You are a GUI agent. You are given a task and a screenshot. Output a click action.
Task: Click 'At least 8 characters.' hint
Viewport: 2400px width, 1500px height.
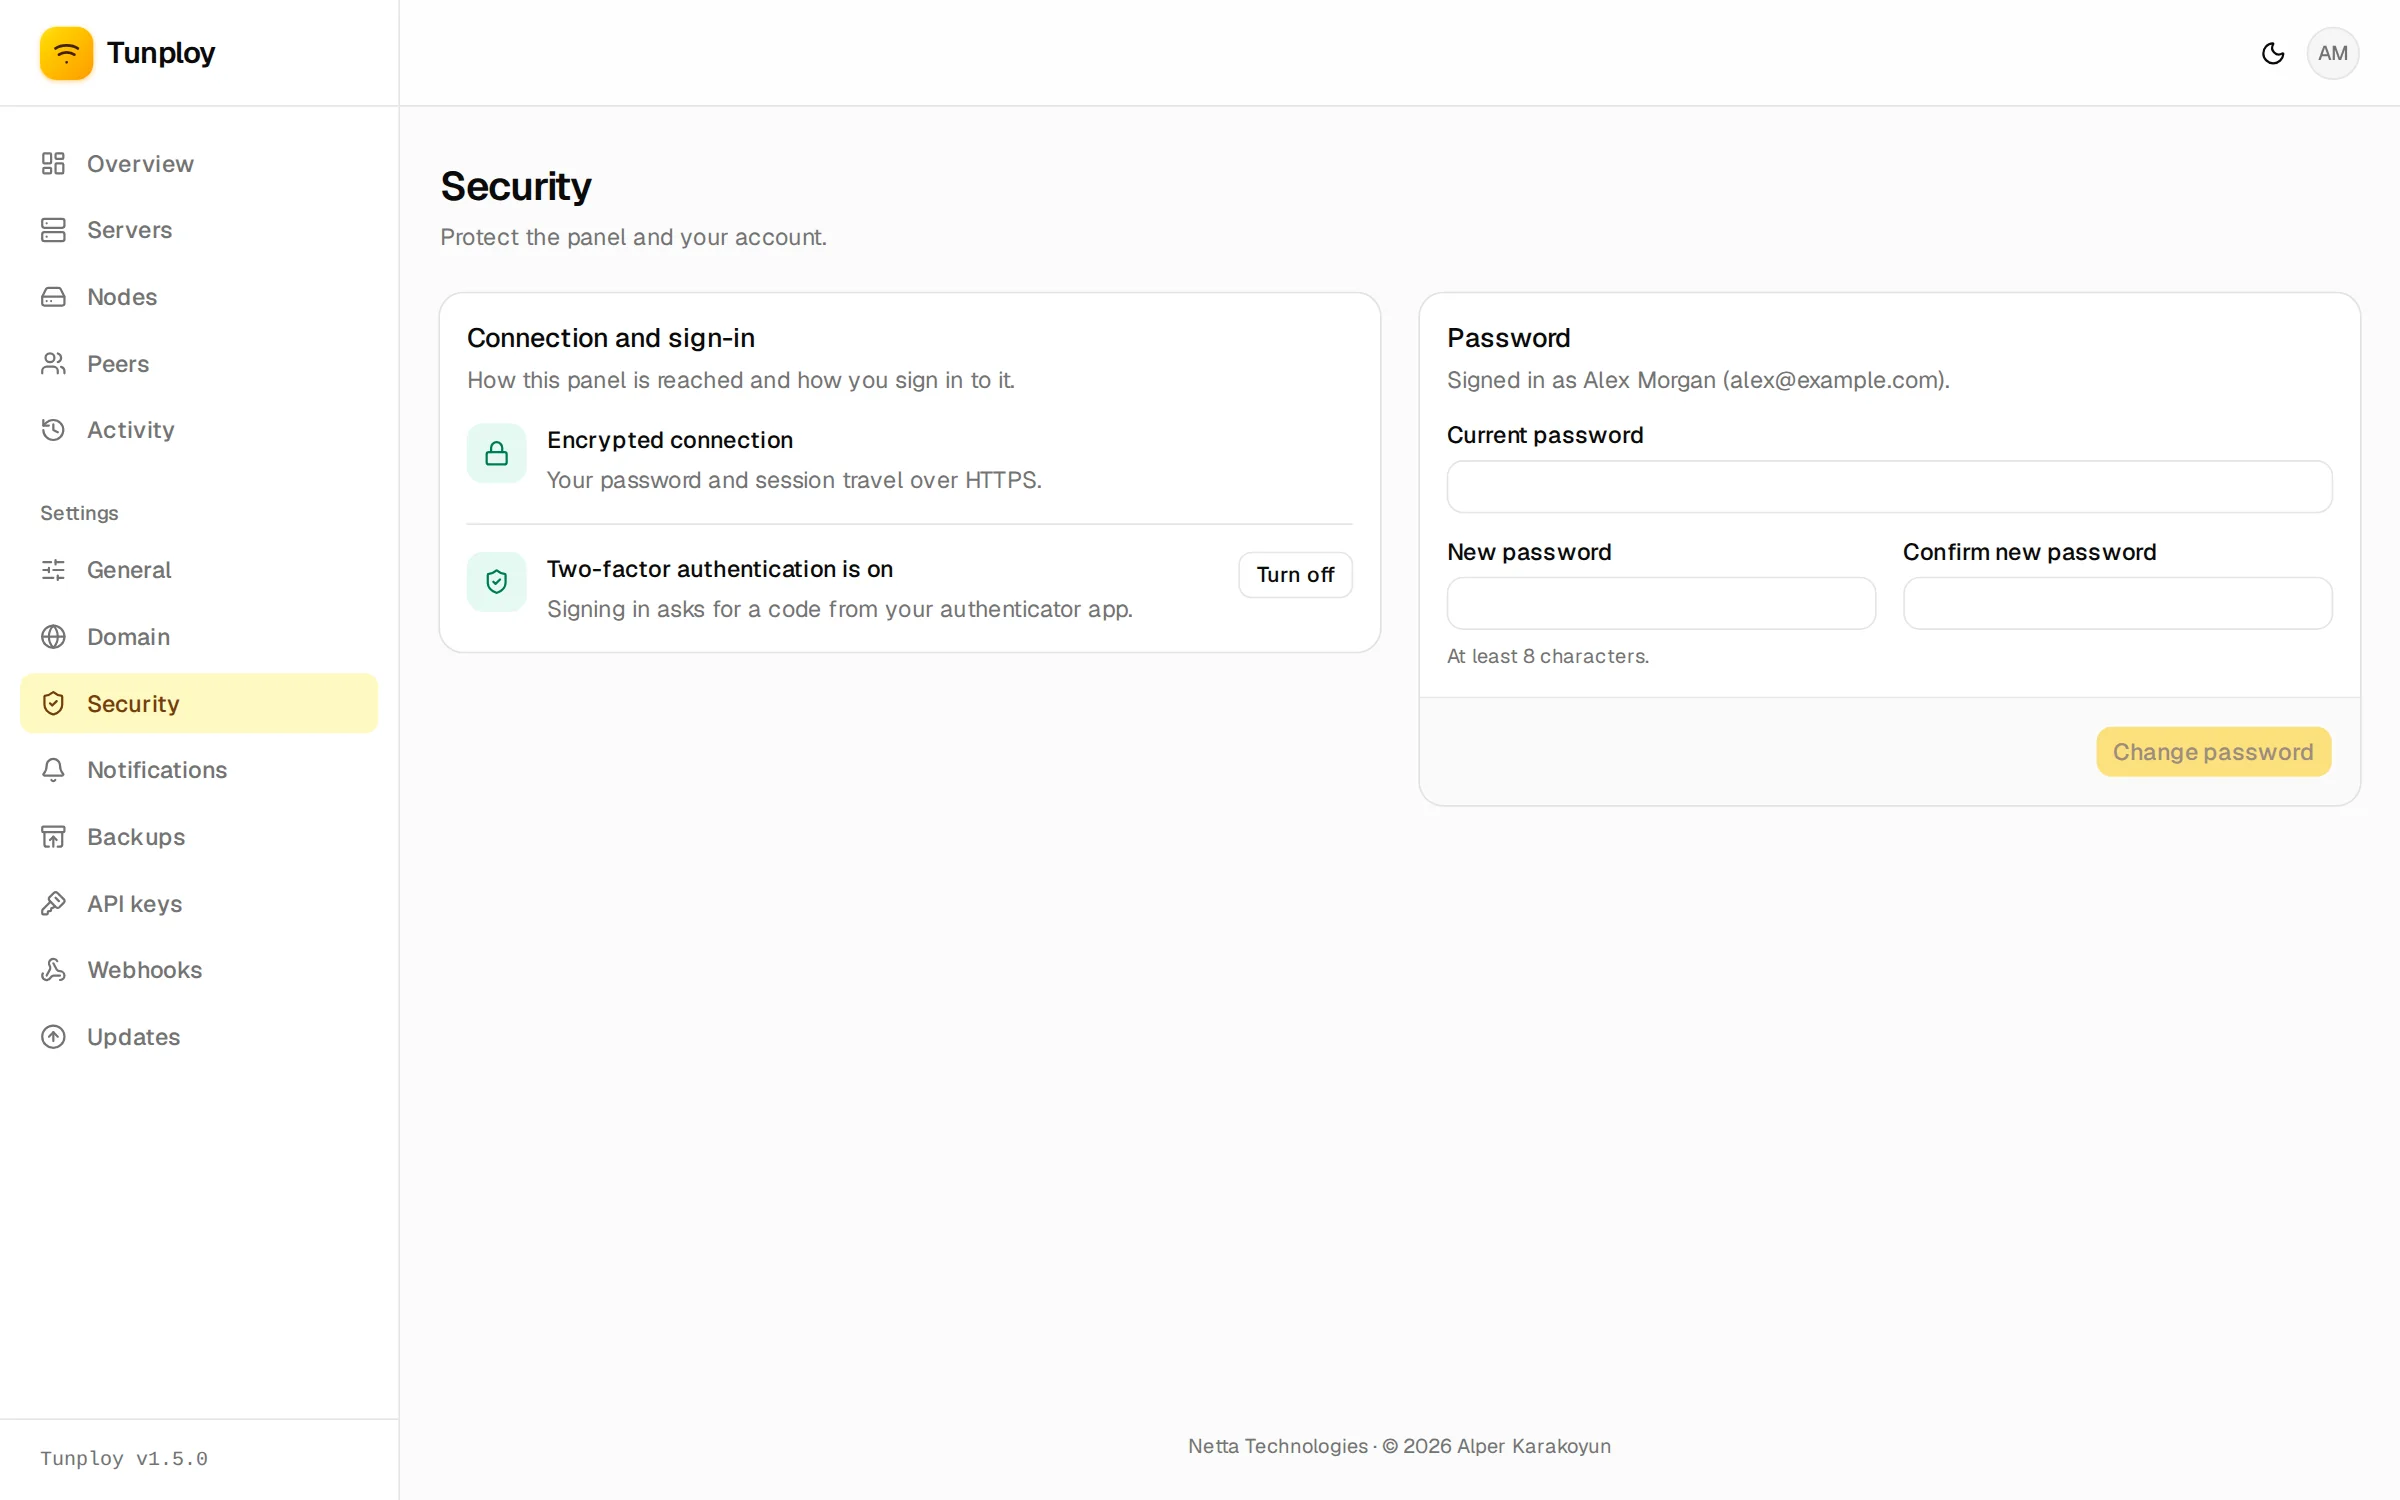pyautogui.click(x=1547, y=656)
